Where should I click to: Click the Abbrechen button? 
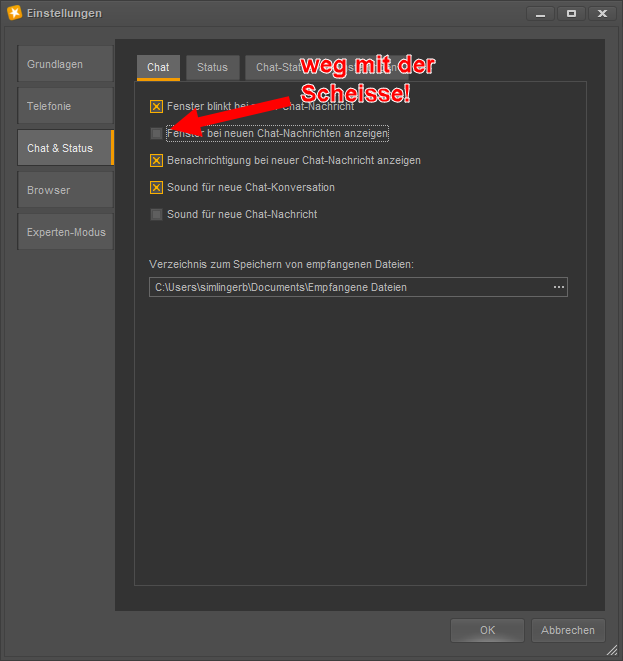[x=568, y=630]
